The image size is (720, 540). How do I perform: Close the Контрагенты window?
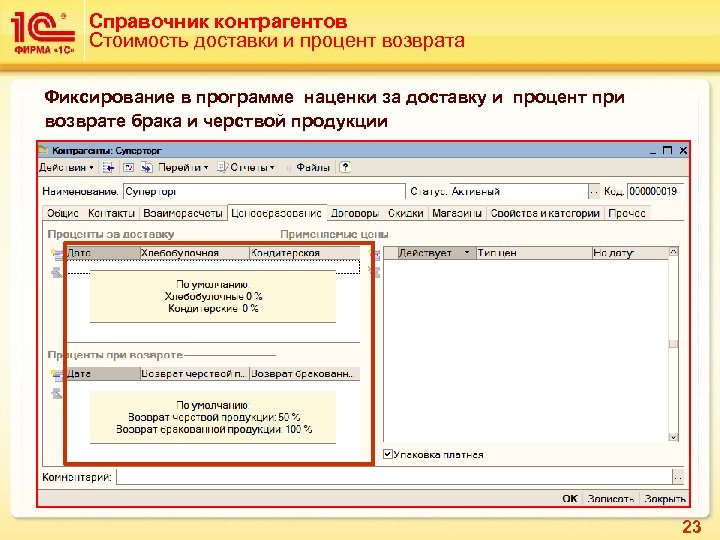683,151
